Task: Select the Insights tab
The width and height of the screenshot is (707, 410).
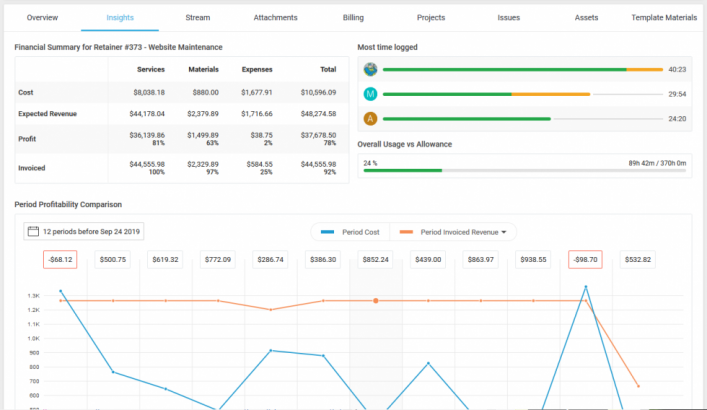Action: coord(120,18)
